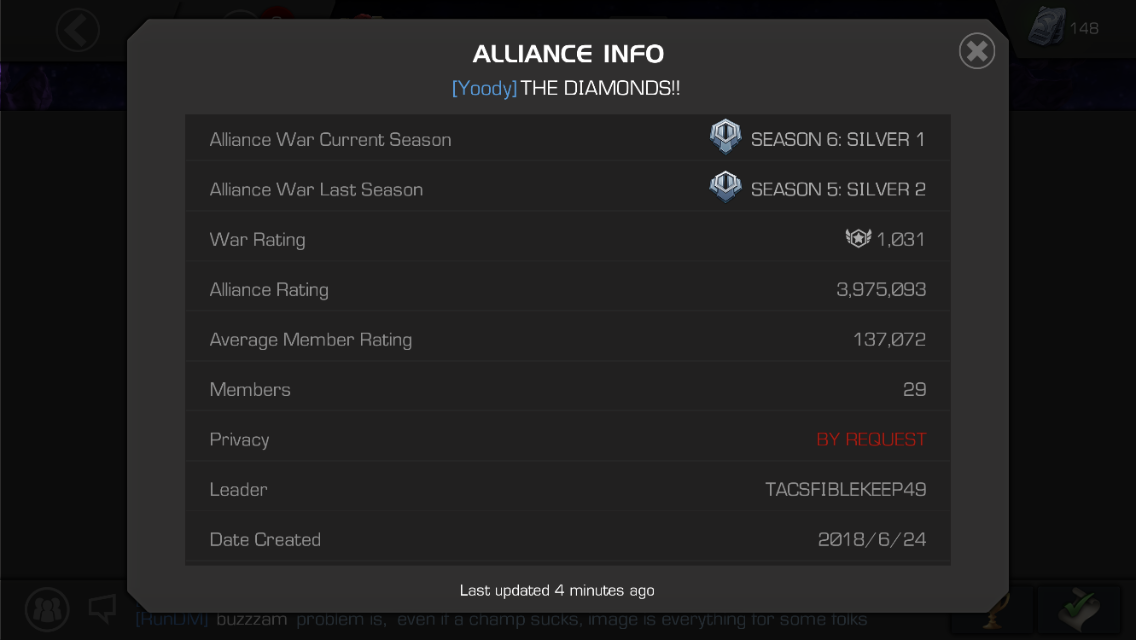1136x640 pixels.
Task: Click the Season 5 Silver badge icon
Action: coord(725,187)
